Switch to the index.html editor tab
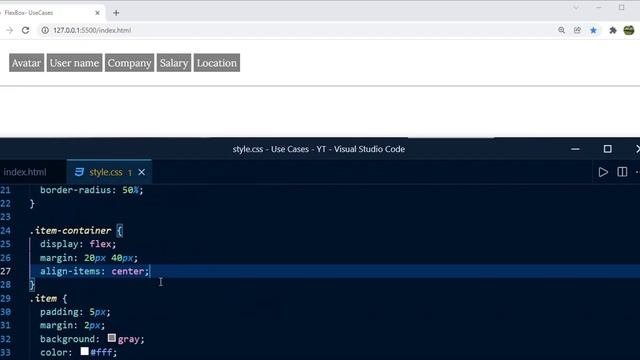Viewport: 640px width, 360px height. [x=25, y=172]
